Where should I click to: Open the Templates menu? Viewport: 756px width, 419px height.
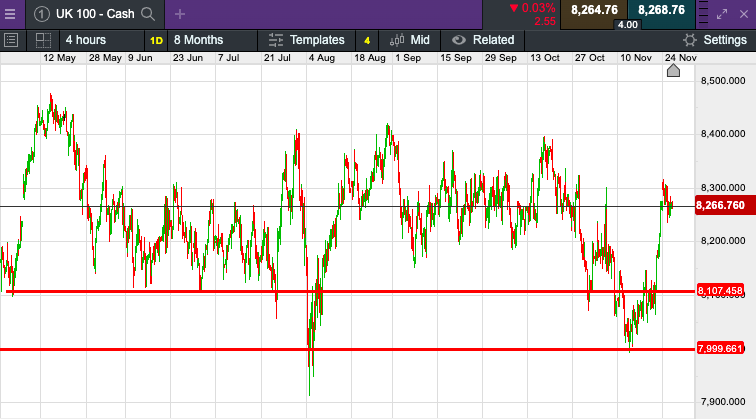click(317, 40)
